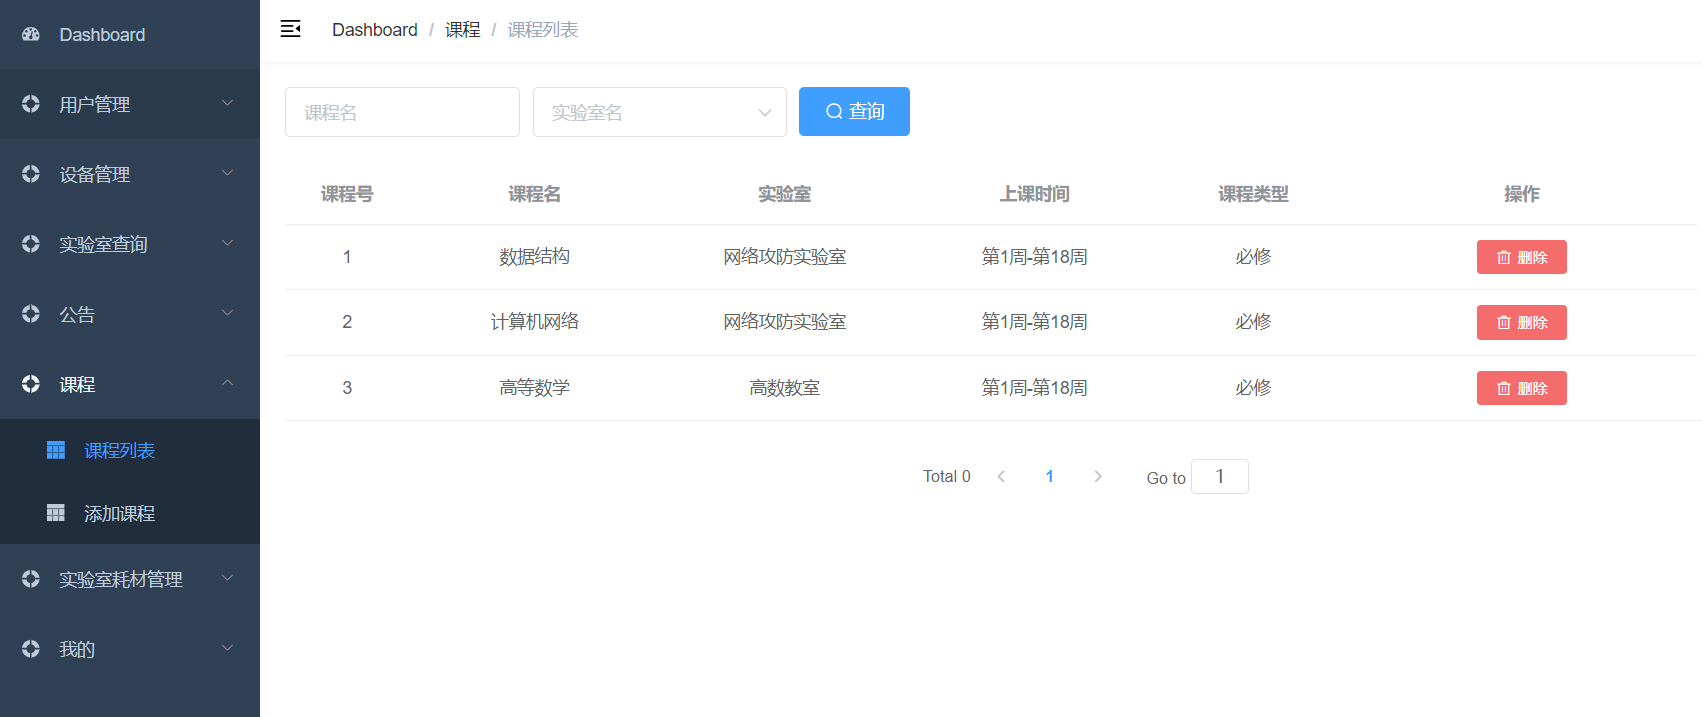
Task: Click the icon beside 设备管理
Action: click(x=31, y=174)
